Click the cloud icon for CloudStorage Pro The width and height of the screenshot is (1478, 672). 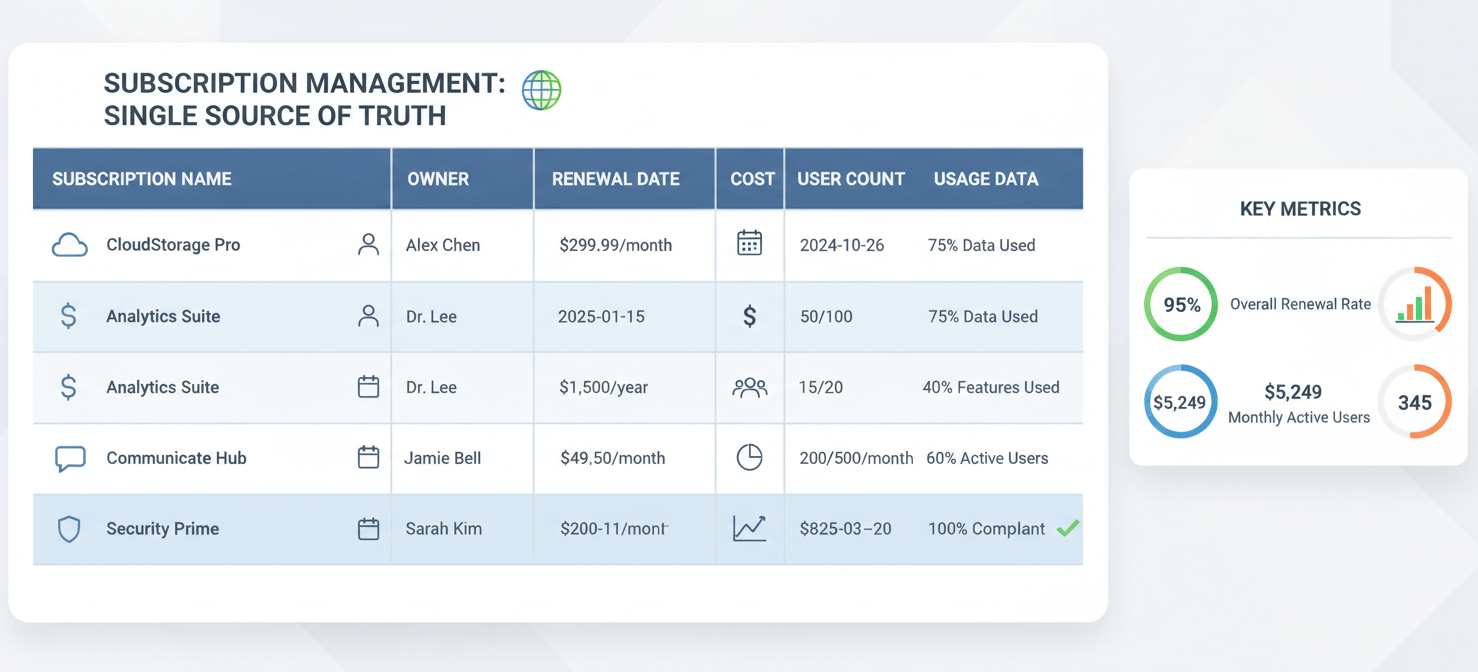coord(69,245)
